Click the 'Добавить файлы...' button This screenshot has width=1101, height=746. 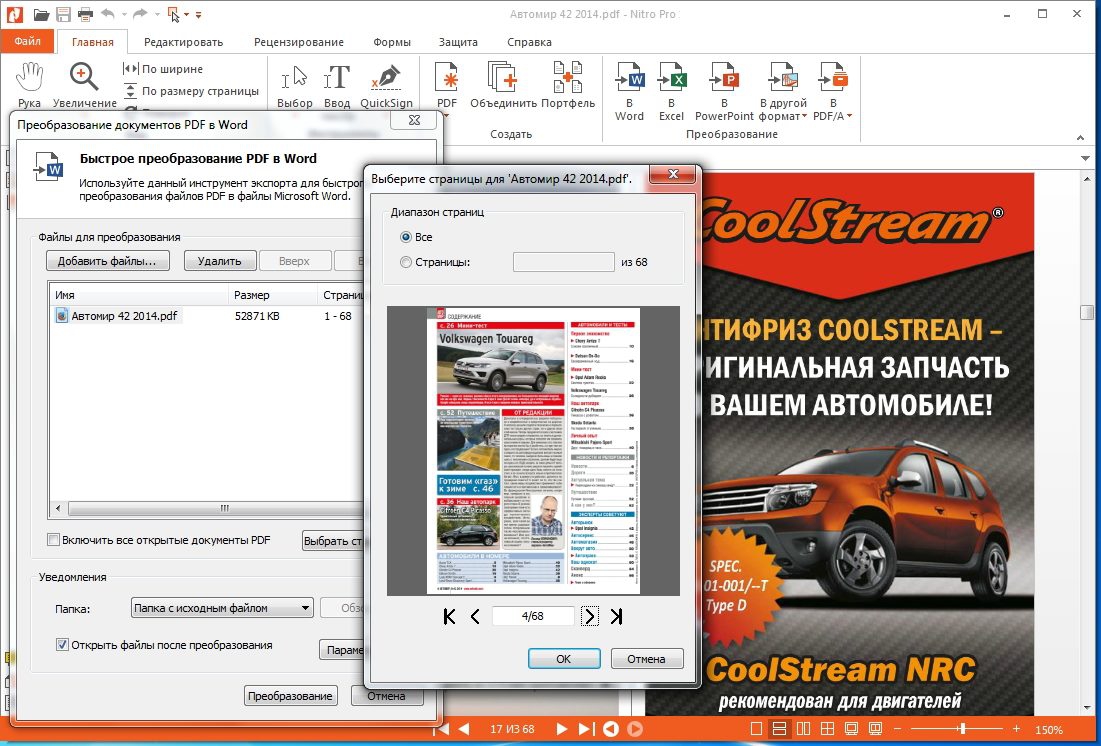[x=108, y=261]
